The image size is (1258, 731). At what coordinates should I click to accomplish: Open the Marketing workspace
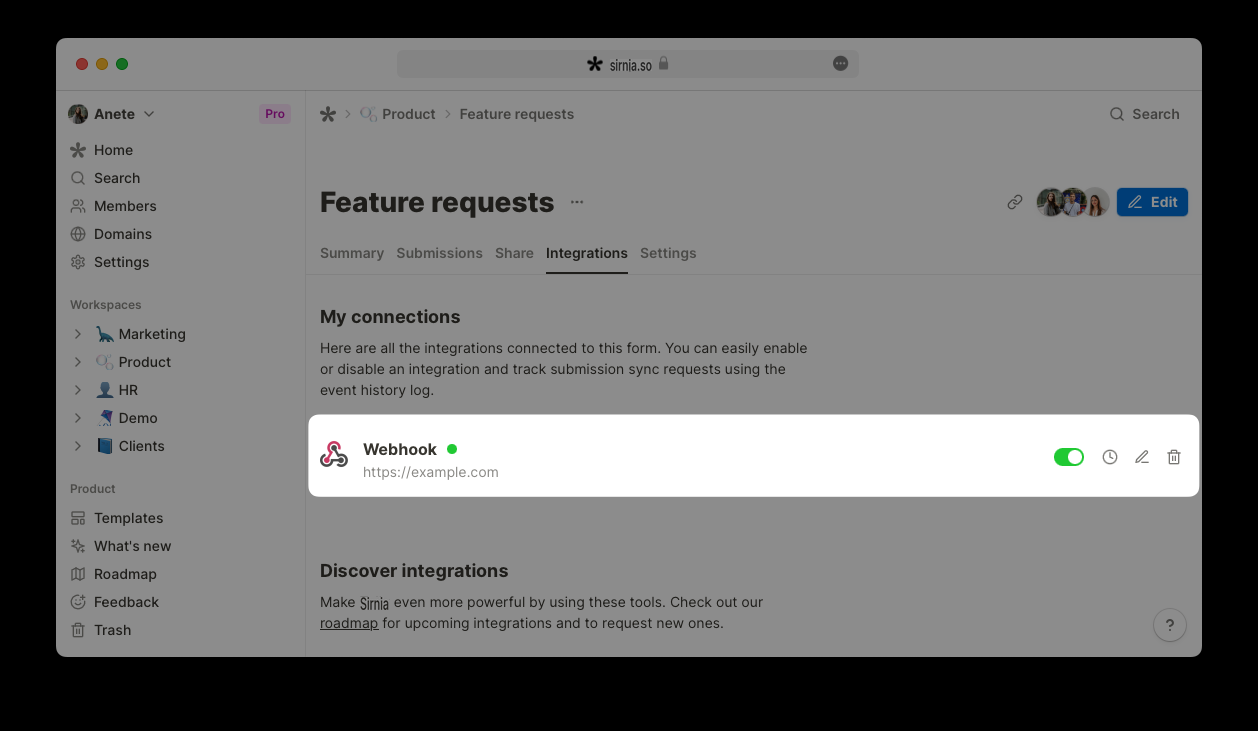tap(141, 334)
